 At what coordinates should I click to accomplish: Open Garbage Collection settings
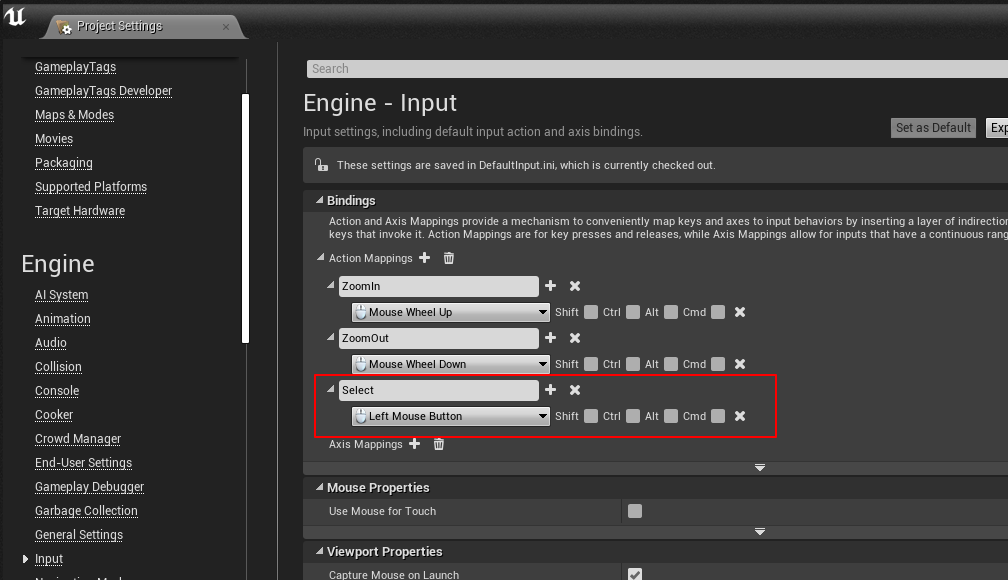click(x=86, y=511)
